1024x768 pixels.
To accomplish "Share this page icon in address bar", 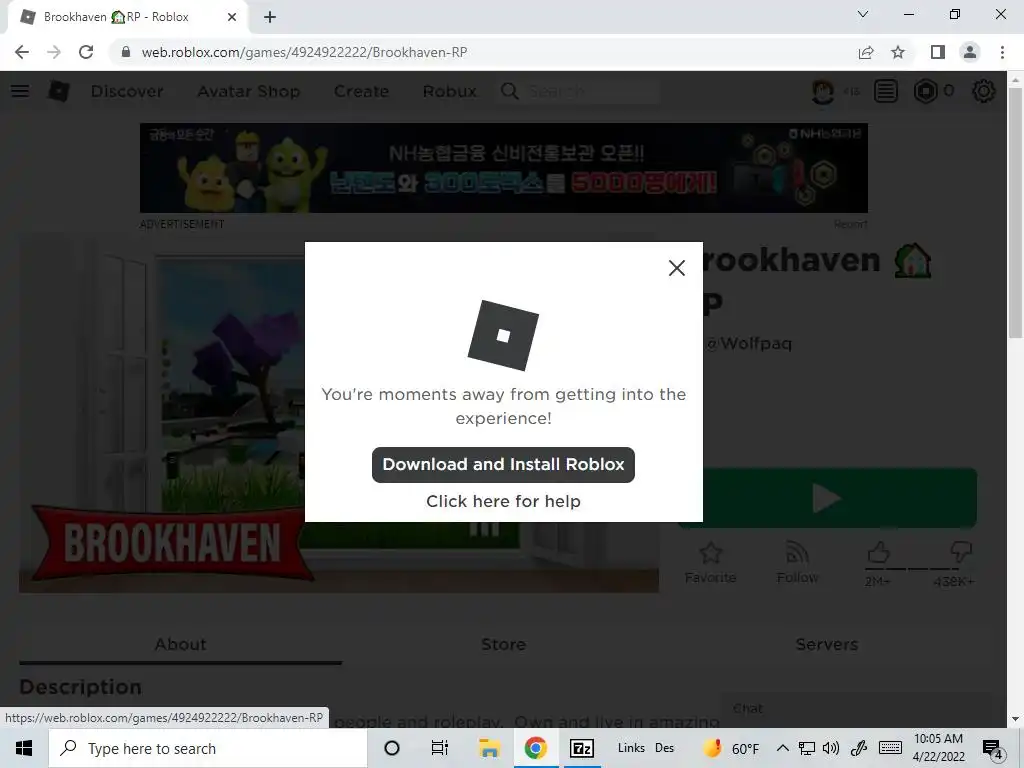I will click(x=866, y=52).
